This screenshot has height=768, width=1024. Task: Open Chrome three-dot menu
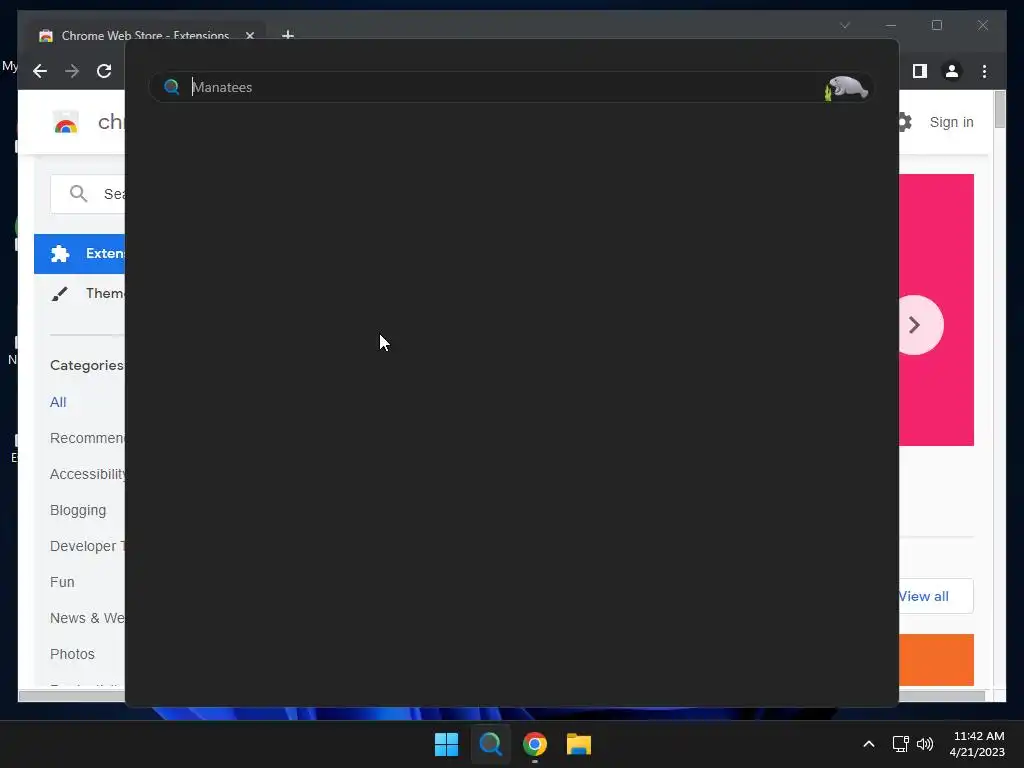984,71
